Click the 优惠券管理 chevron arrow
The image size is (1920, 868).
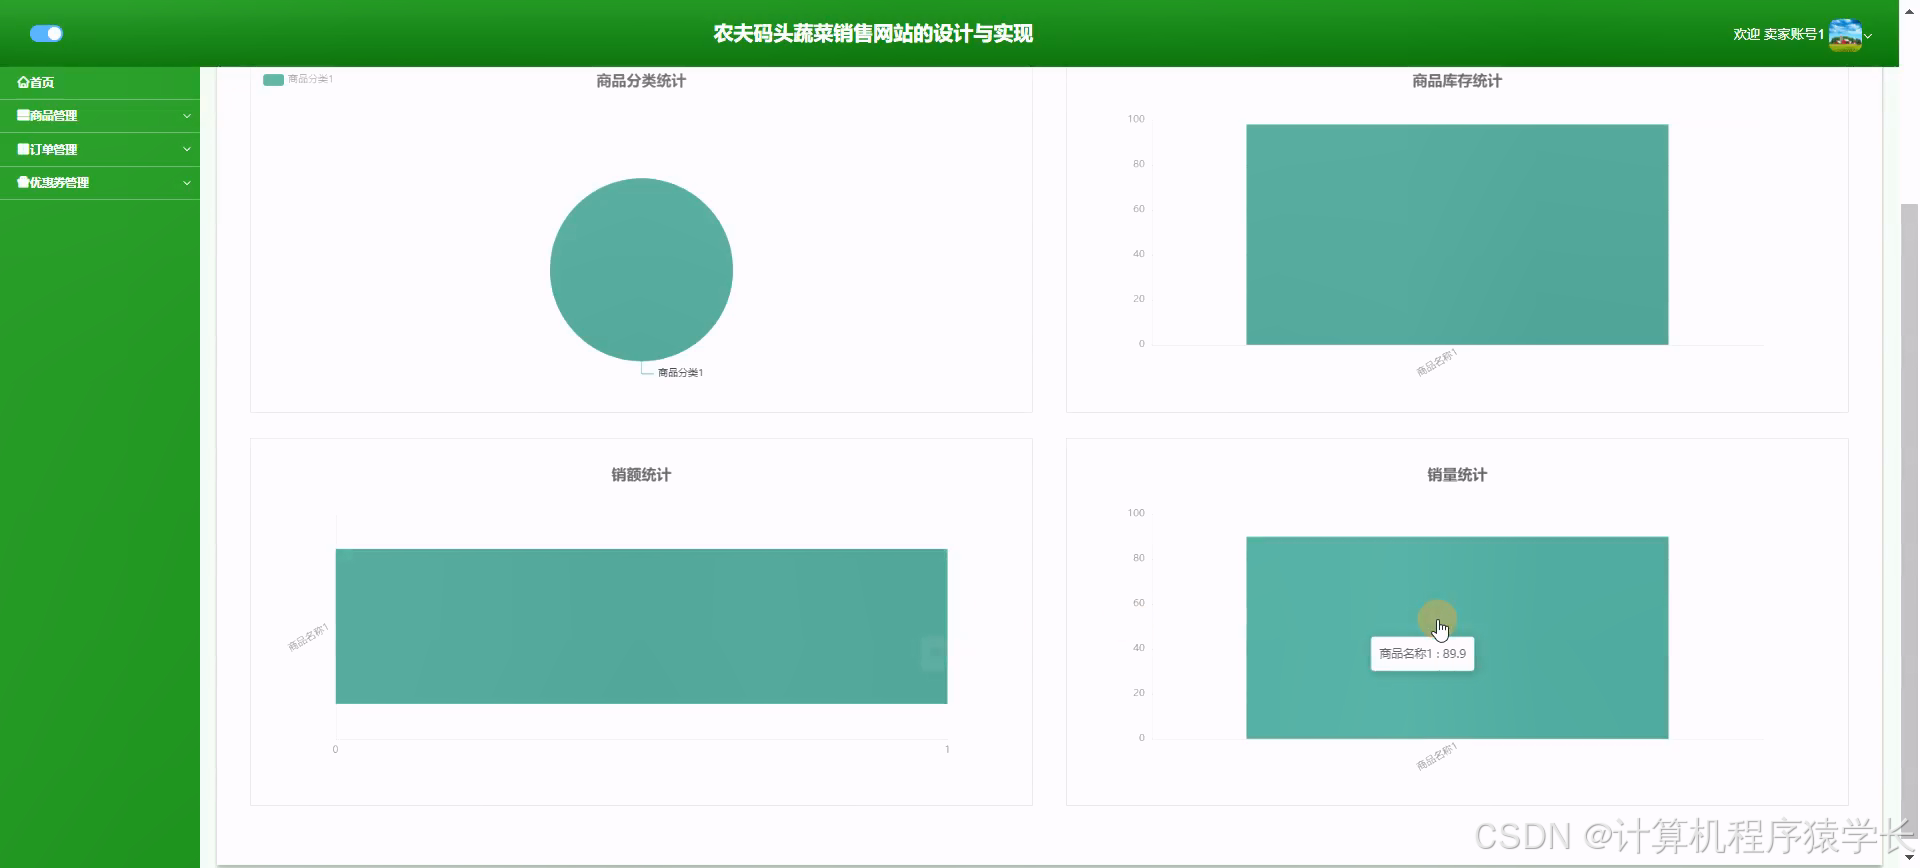click(x=187, y=183)
